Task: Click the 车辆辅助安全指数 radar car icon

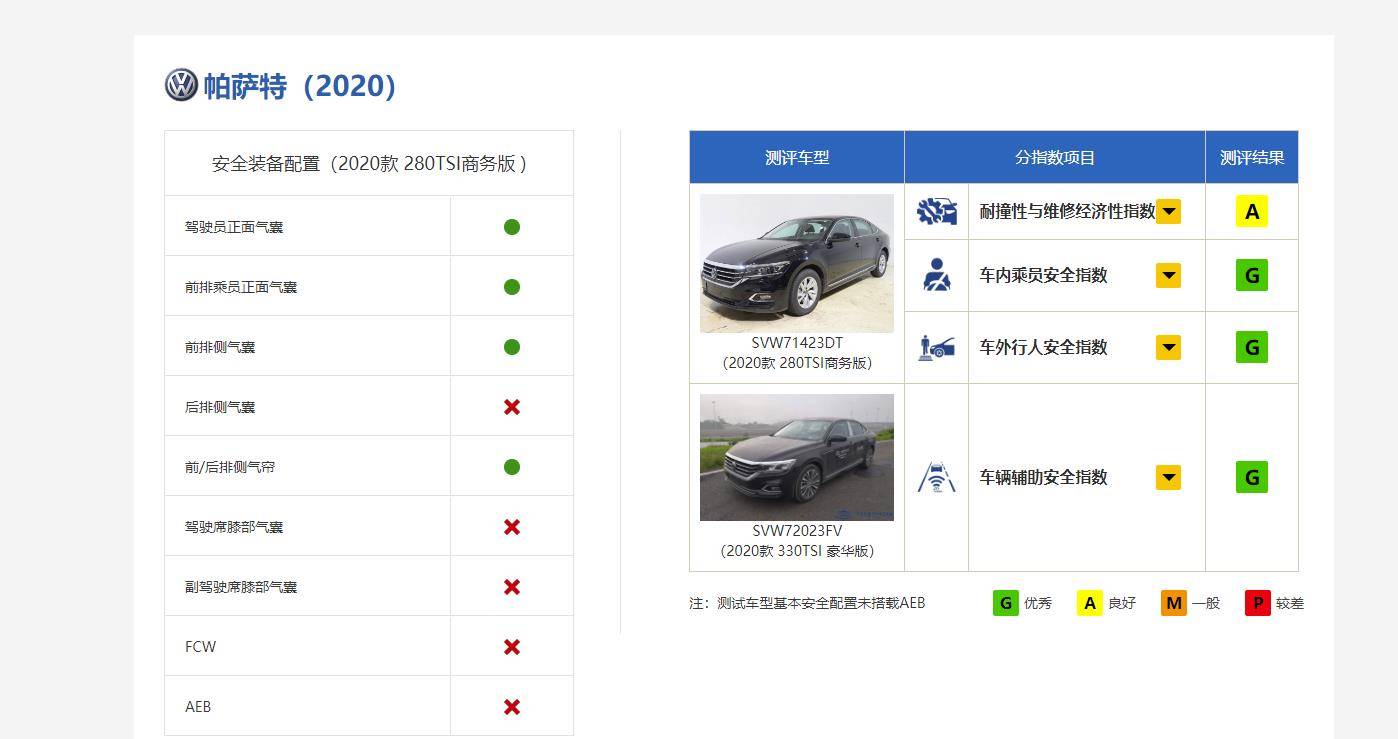Action: (x=937, y=477)
